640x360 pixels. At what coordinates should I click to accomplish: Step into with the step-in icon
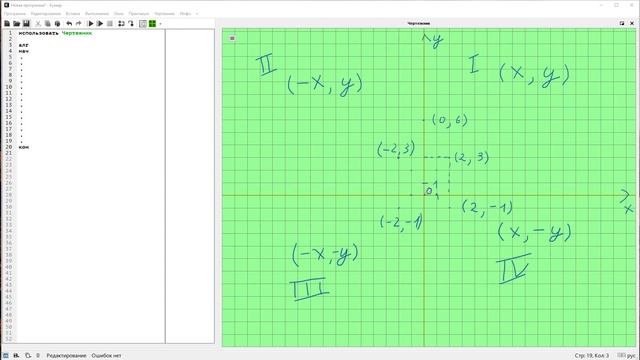click(131, 24)
